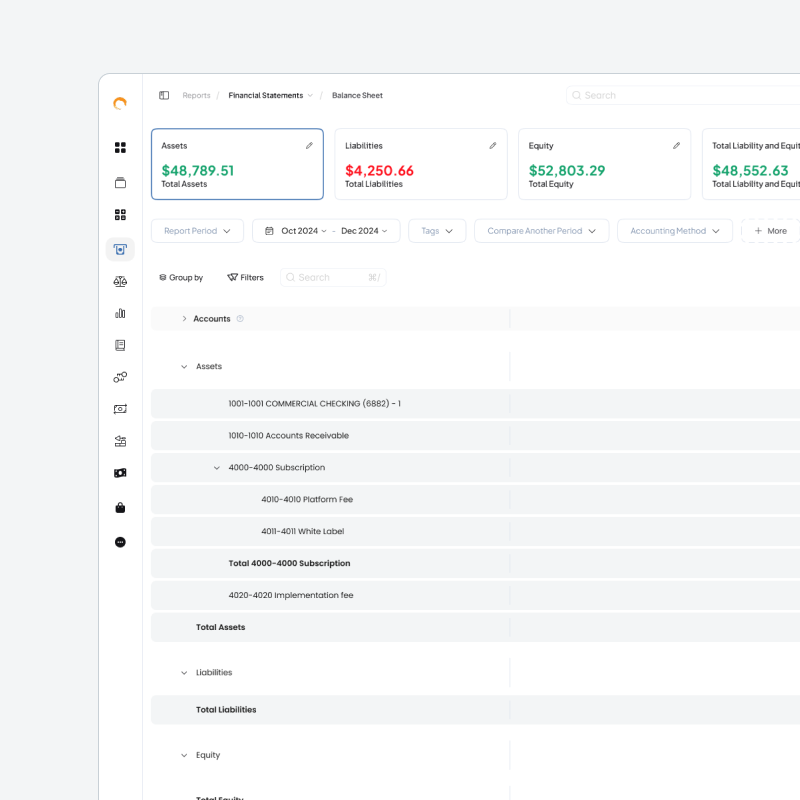Edit the Assets card with pencil icon

click(x=309, y=146)
